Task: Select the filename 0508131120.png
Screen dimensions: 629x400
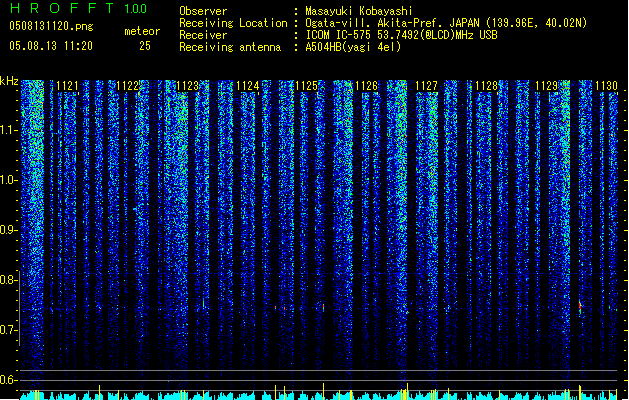Action: [x=51, y=26]
